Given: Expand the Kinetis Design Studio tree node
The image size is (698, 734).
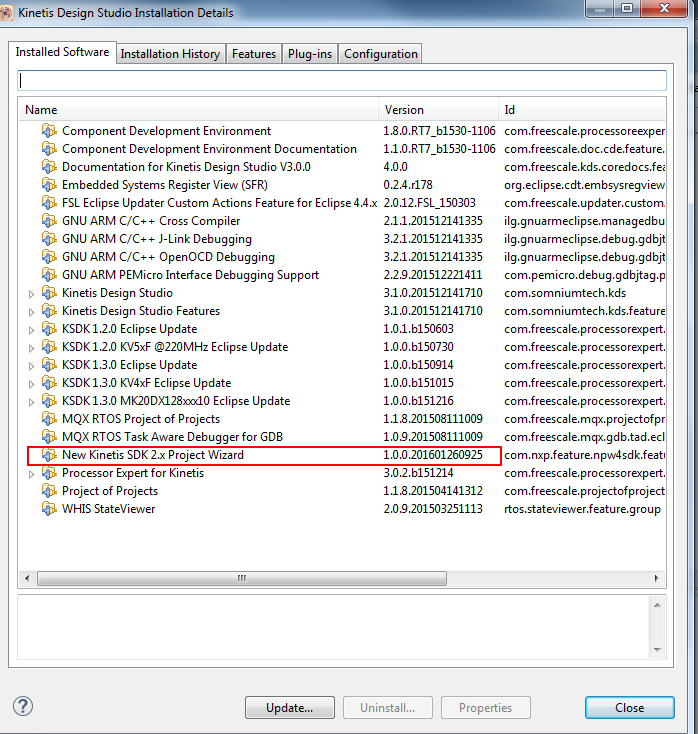Looking at the screenshot, I should pos(31,294).
